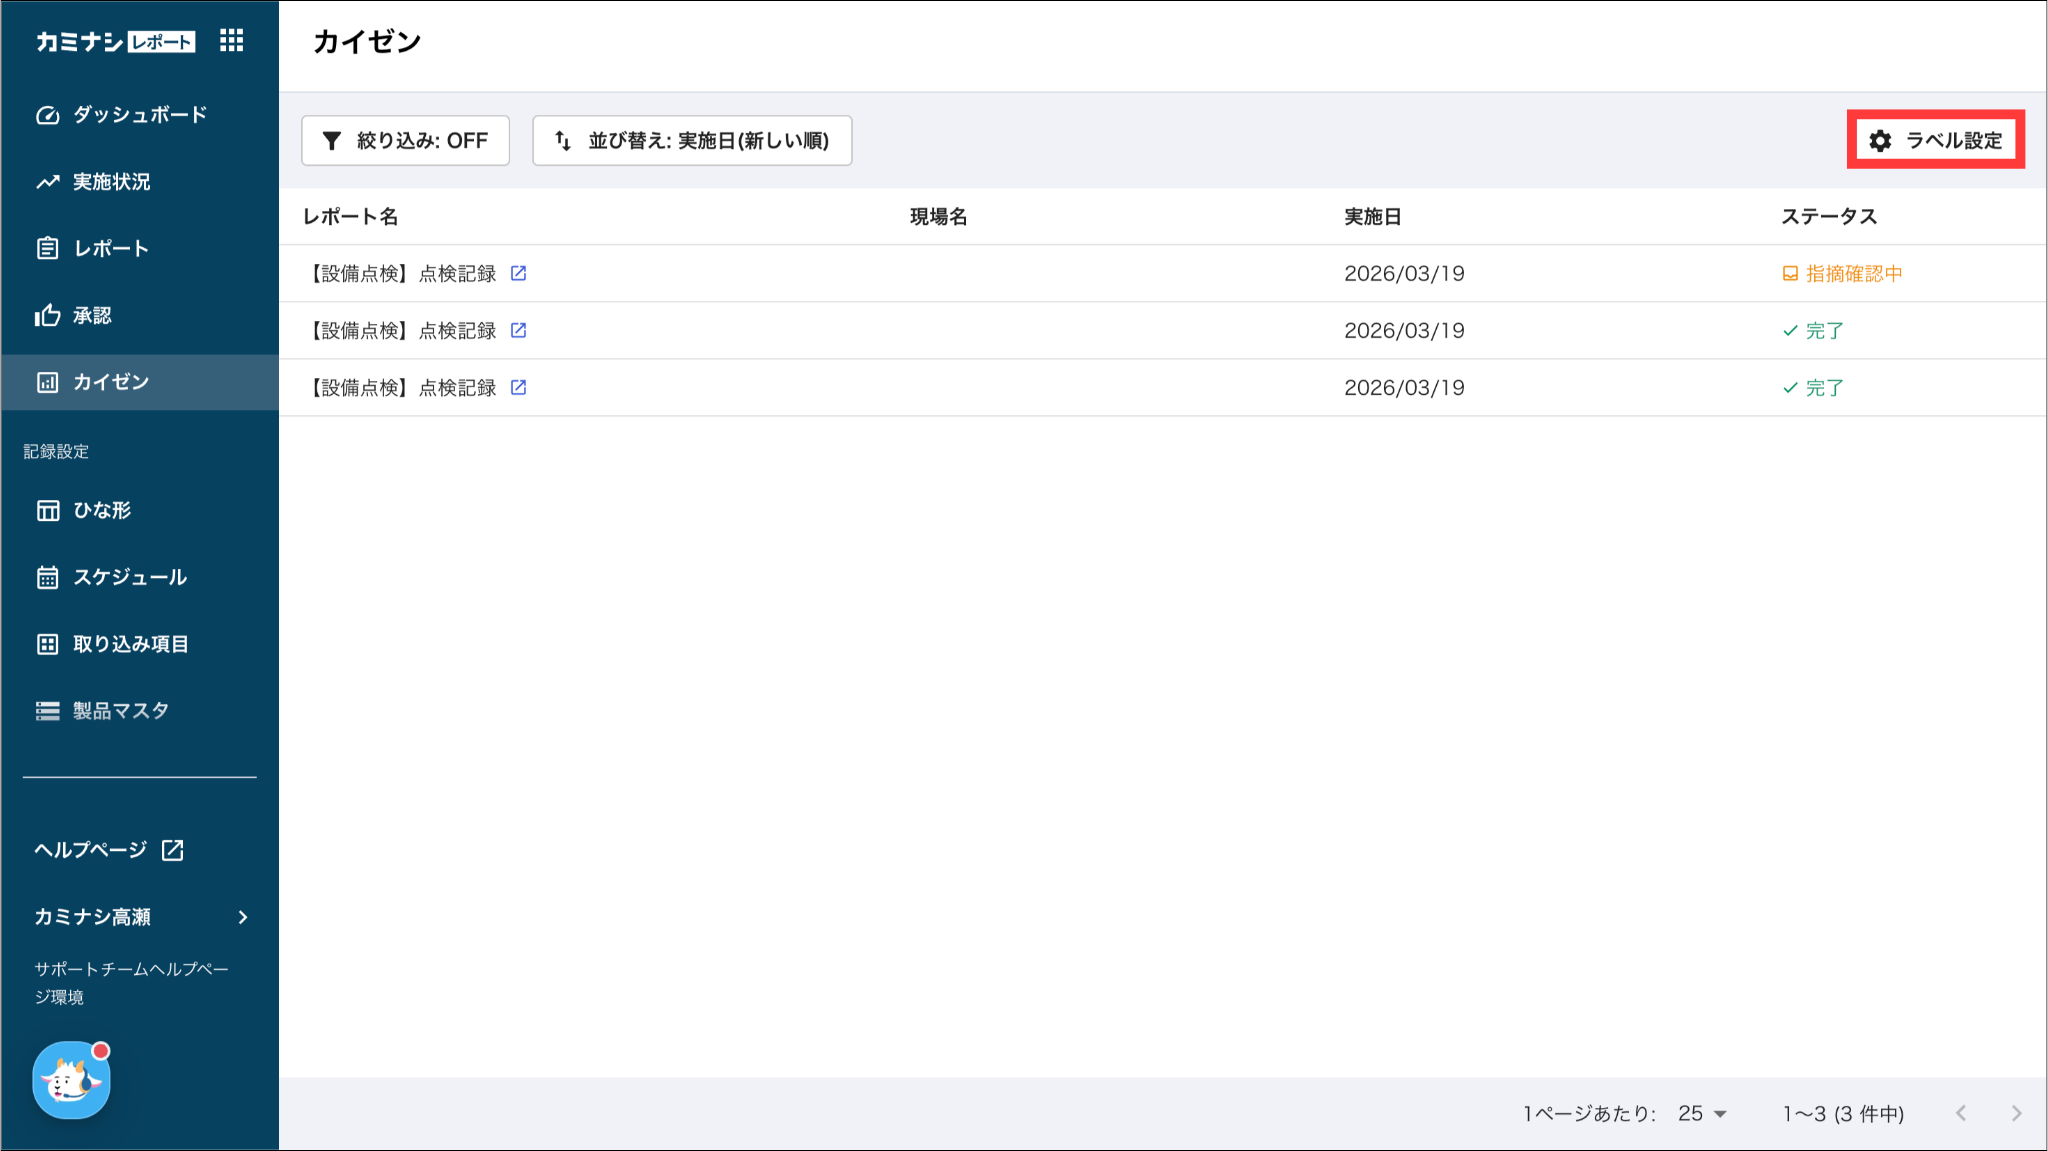The image size is (2048, 1151).
Task: Click the 承認 thumbs-up icon in sidebar
Action: coord(47,315)
